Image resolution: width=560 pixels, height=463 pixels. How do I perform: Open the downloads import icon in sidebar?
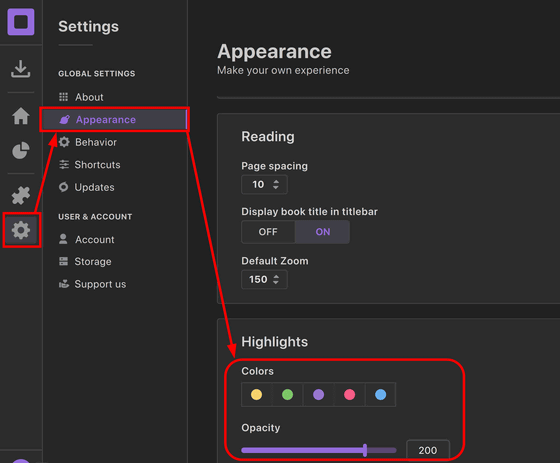click(x=21, y=69)
